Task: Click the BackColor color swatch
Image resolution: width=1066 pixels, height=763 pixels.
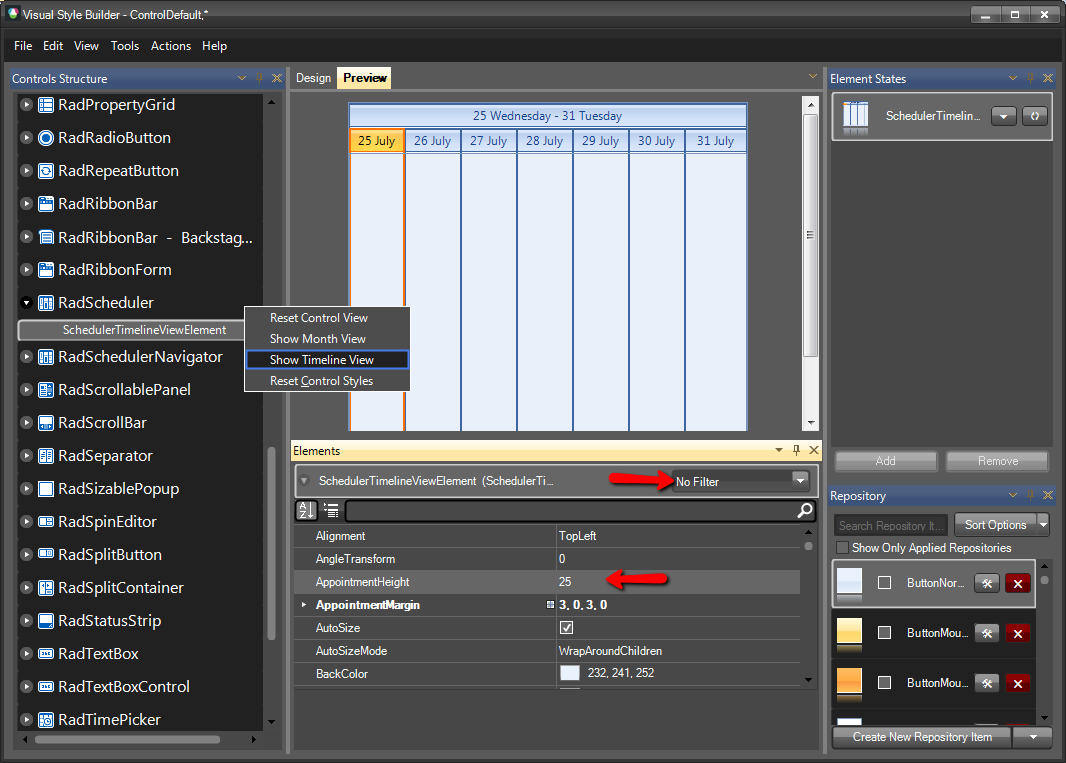Action: coord(569,673)
